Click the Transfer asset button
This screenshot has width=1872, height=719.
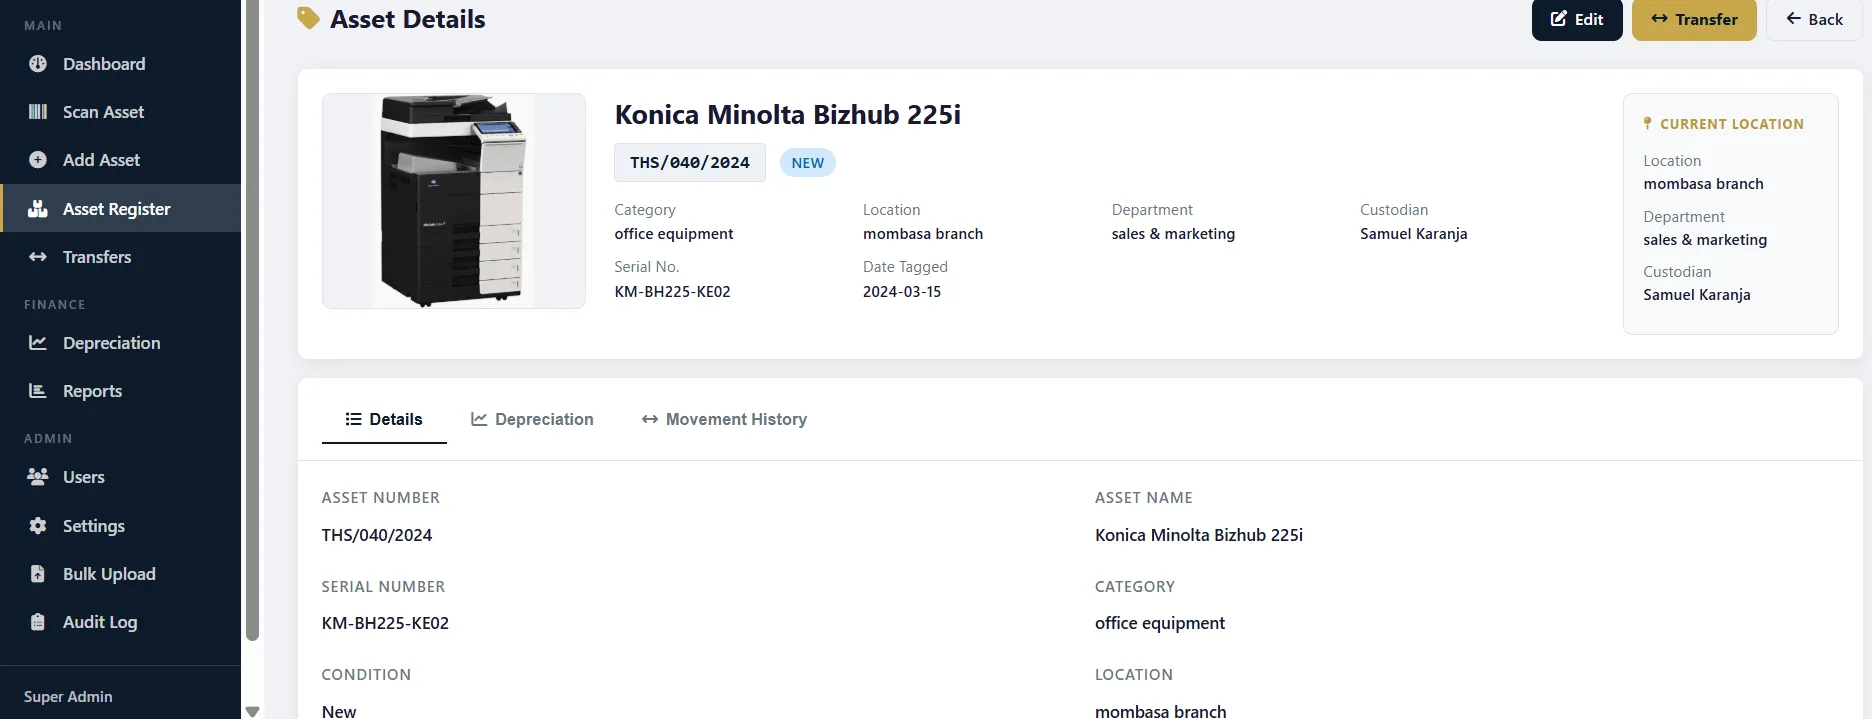[x=1694, y=19]
